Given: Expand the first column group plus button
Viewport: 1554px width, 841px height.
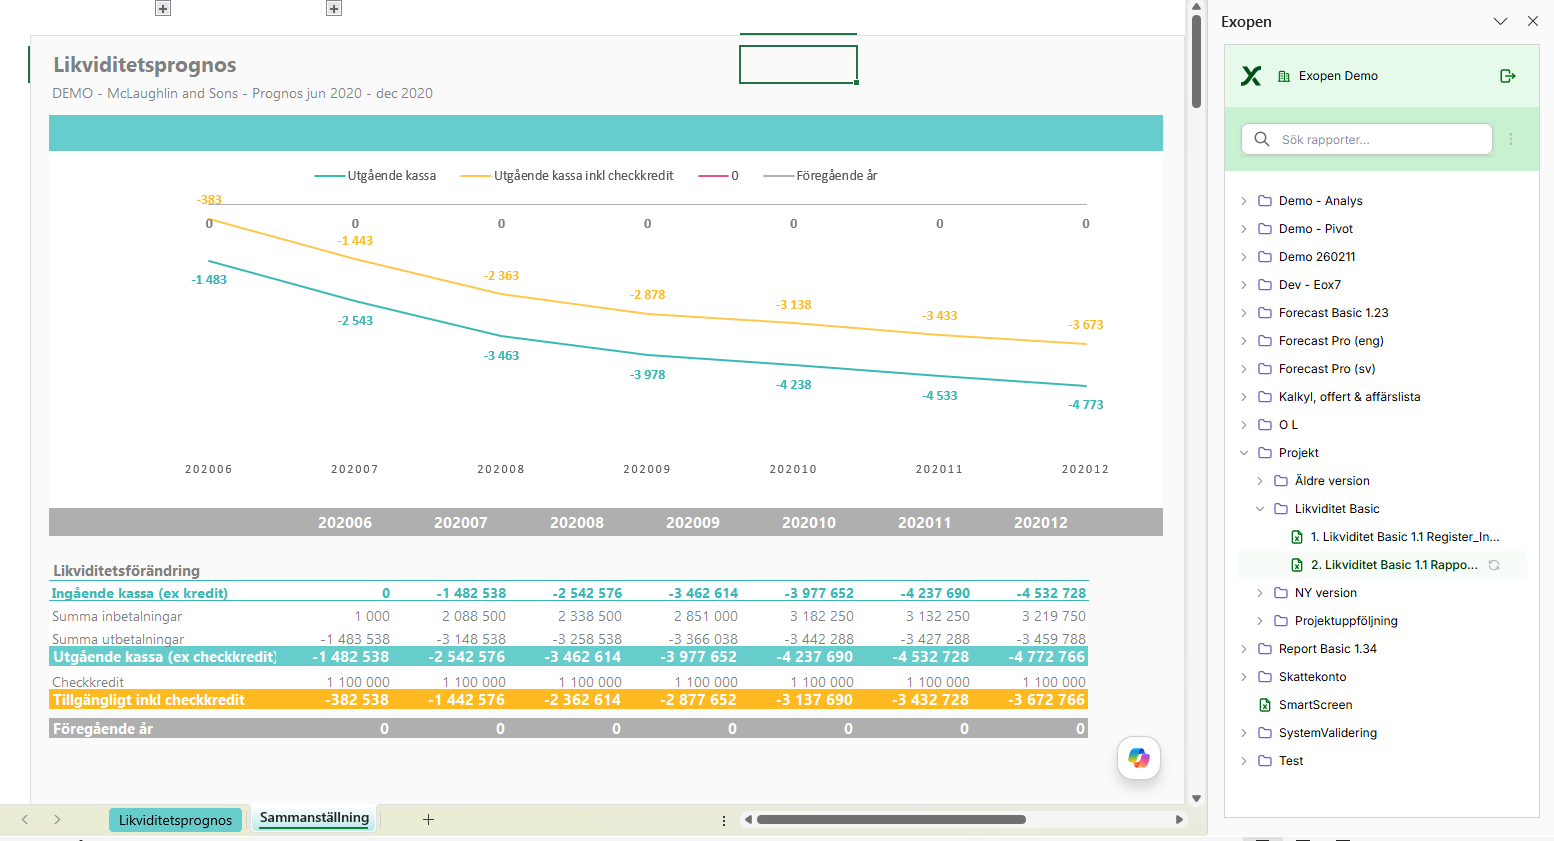Looking at the screenshot, I should pos(163,8).
